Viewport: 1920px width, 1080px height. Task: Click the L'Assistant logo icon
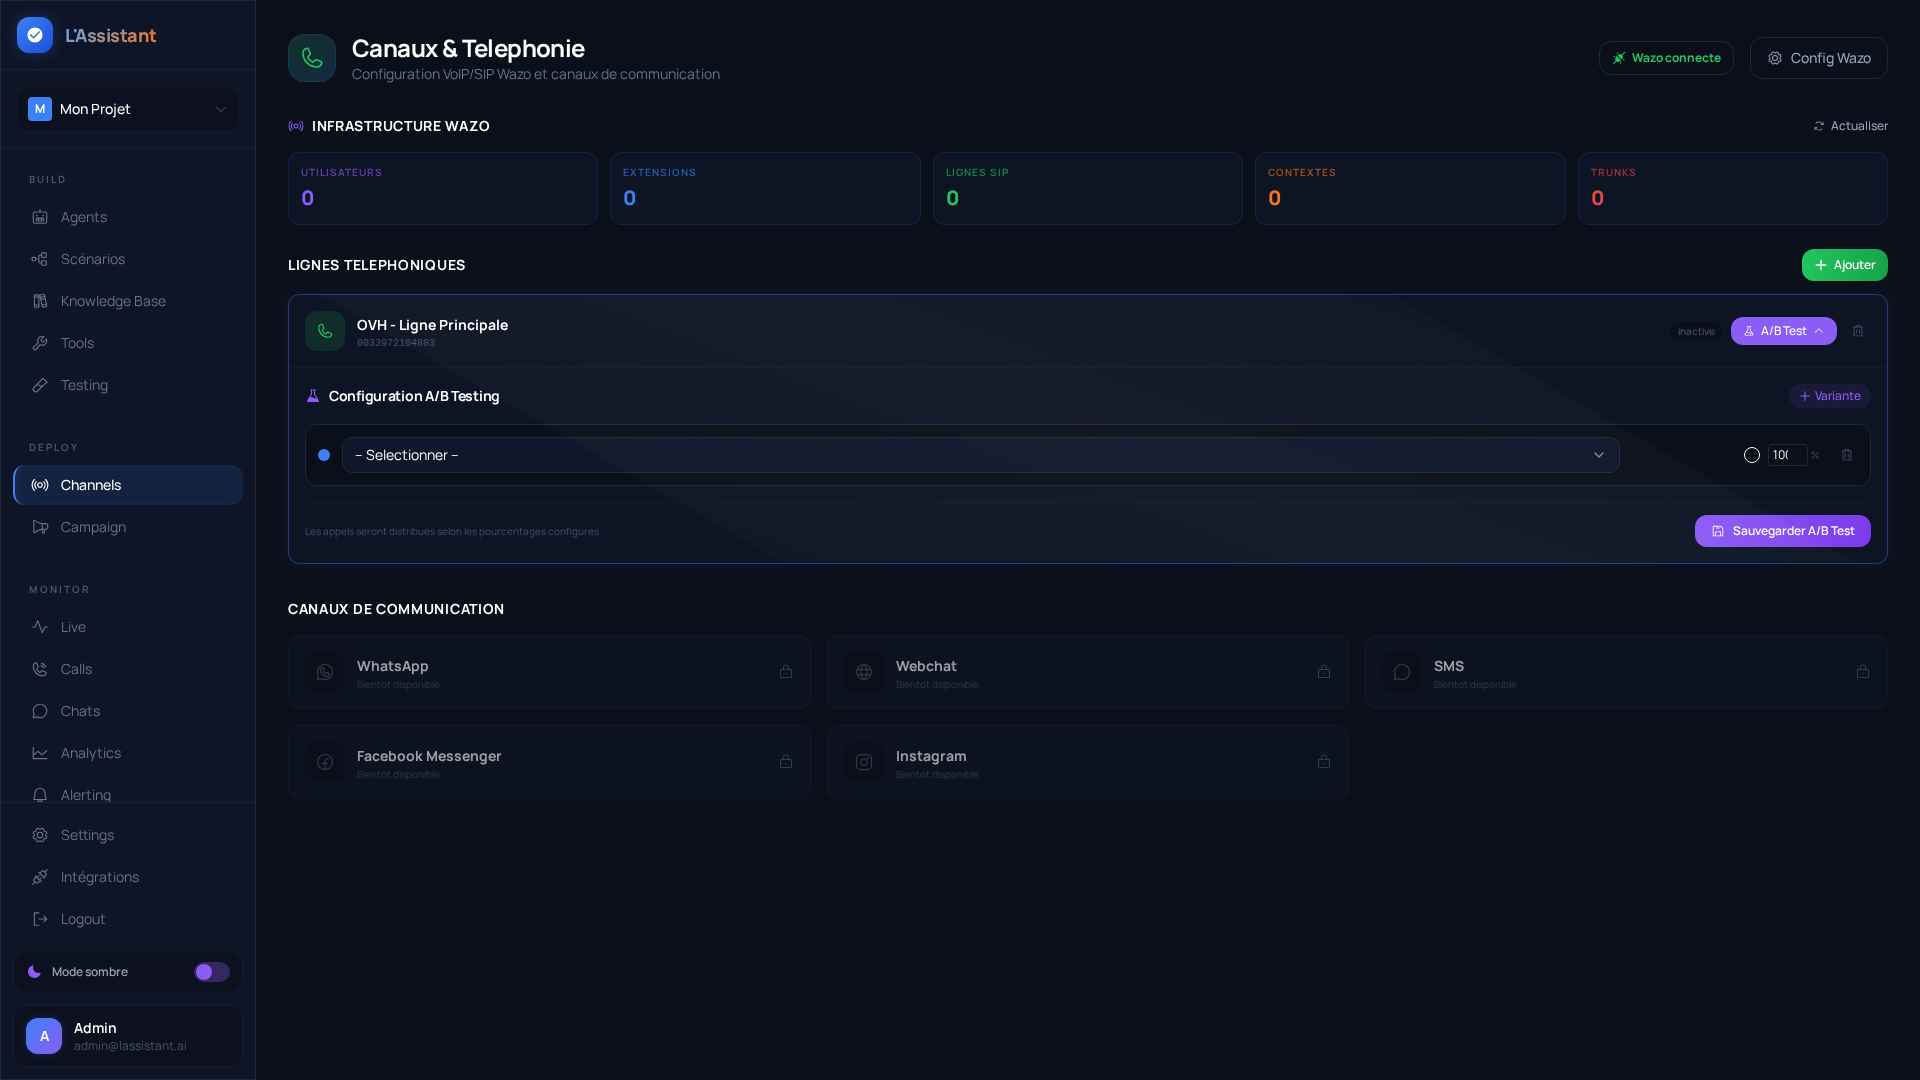[x=35, y=35]
